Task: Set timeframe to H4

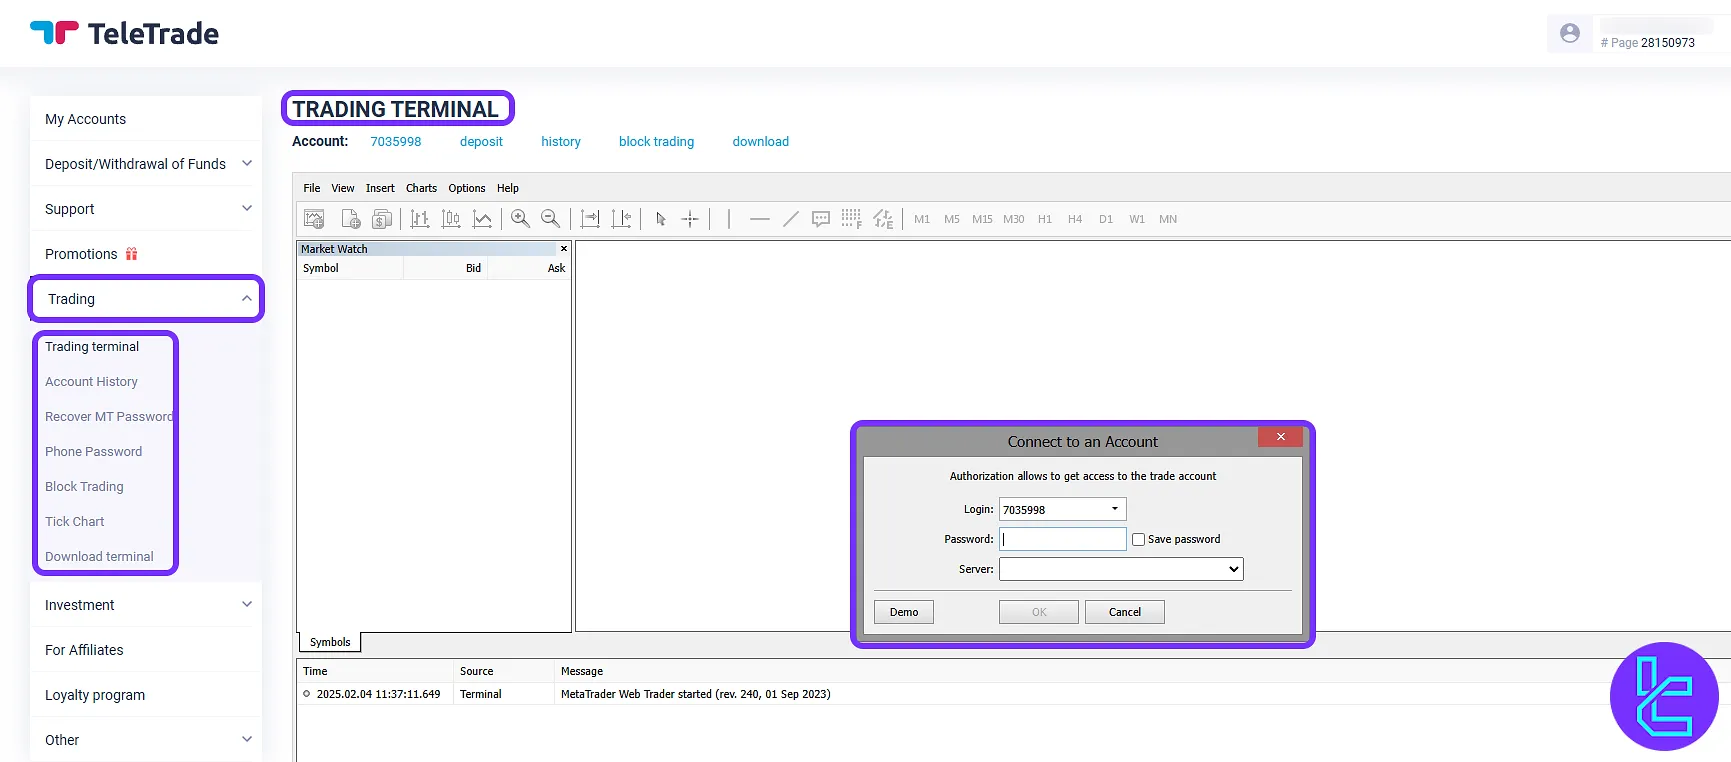Action: coord(1075,219)
